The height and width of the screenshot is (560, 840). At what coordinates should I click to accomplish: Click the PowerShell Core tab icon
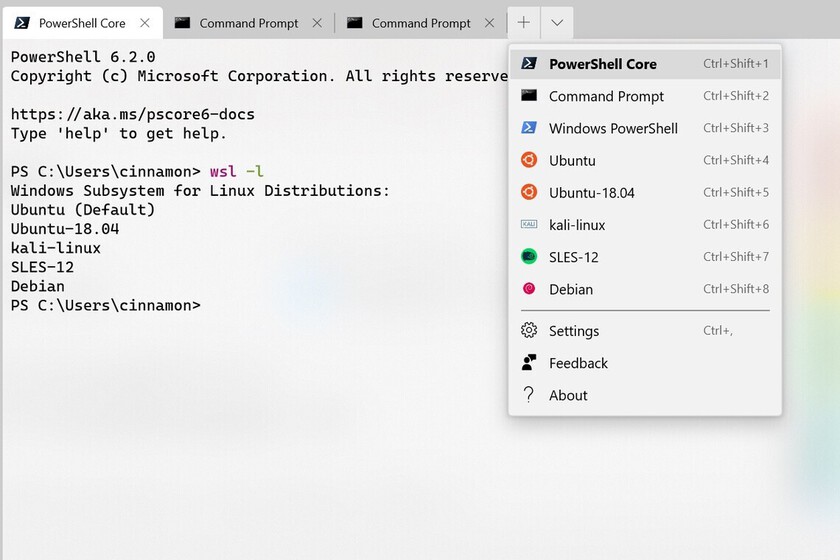(22, 23)
